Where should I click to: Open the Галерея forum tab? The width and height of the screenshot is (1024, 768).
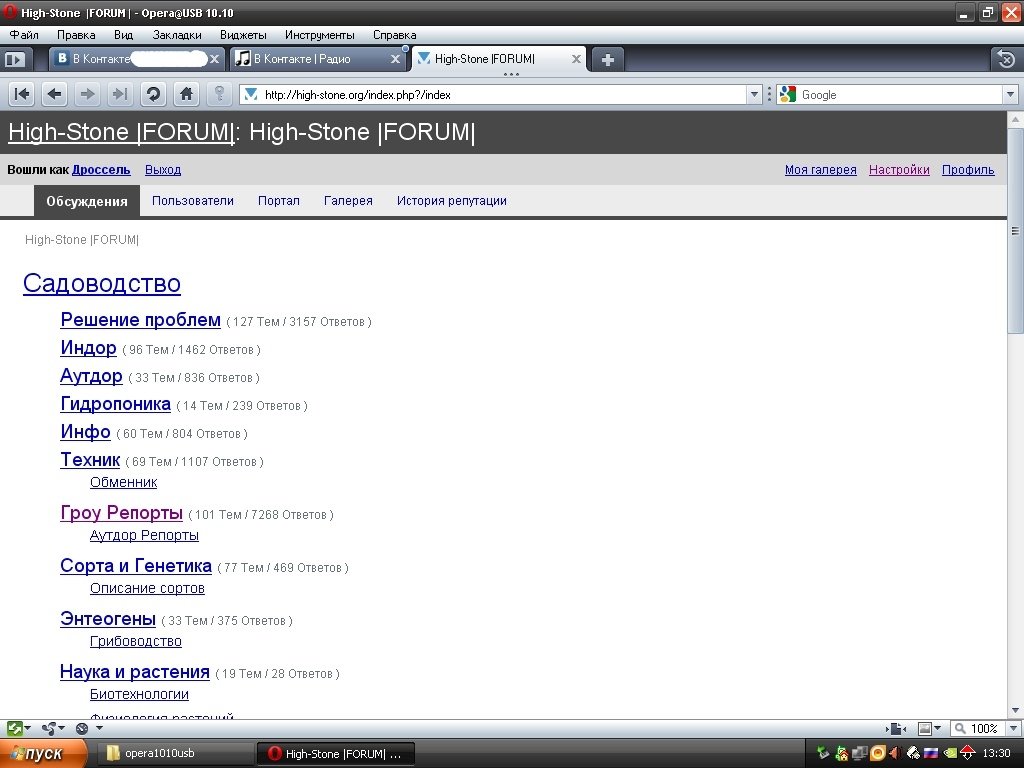348,201
